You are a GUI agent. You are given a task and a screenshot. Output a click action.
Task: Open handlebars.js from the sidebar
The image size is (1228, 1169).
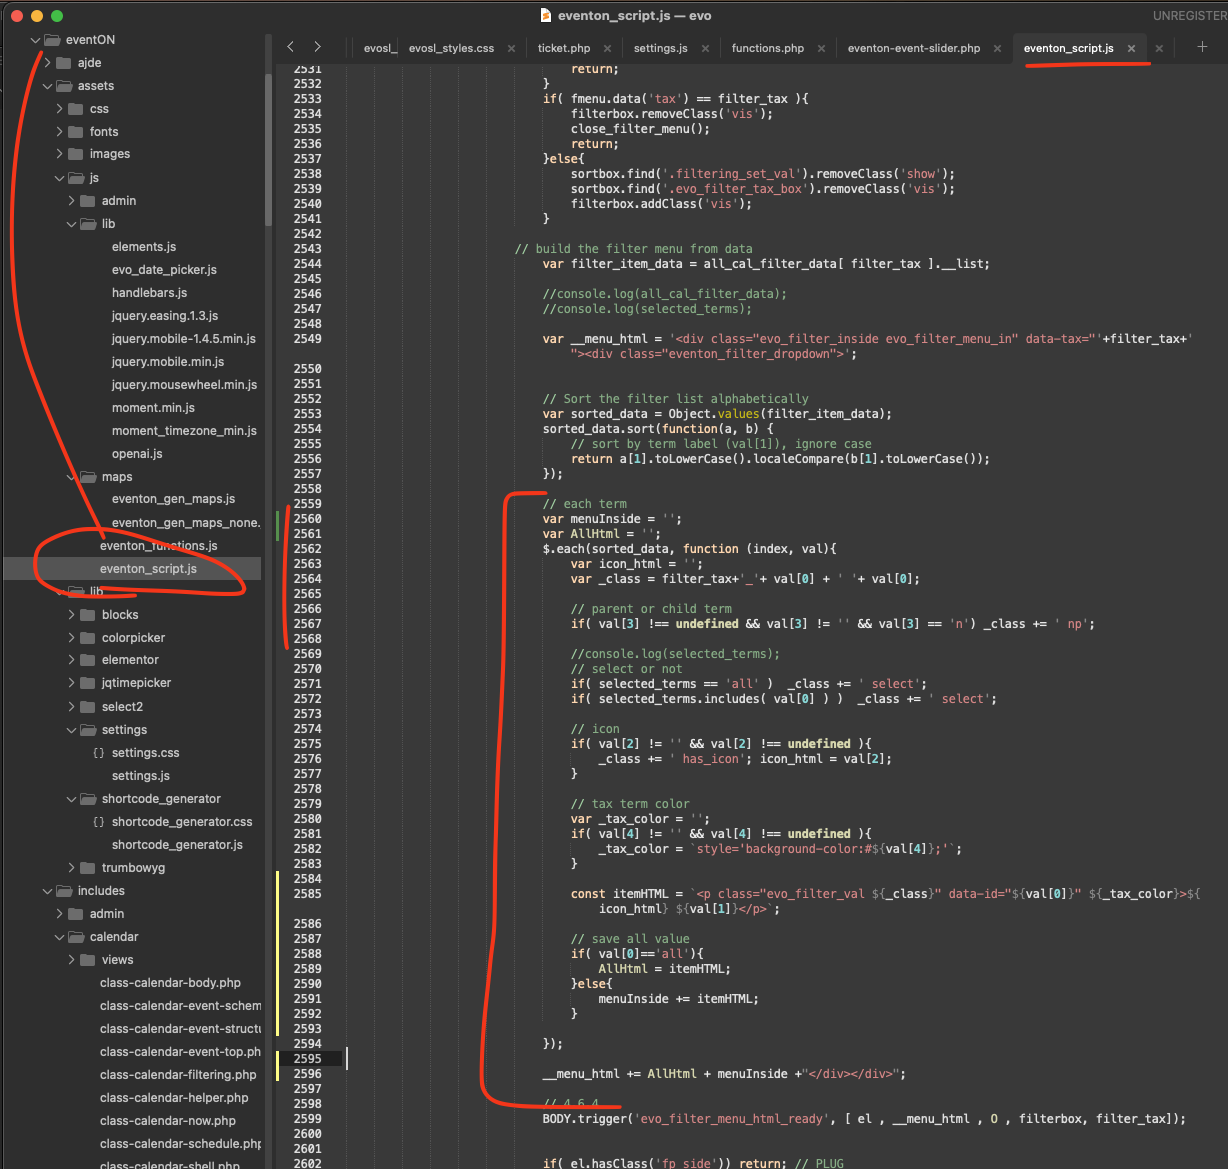[149, 293]
